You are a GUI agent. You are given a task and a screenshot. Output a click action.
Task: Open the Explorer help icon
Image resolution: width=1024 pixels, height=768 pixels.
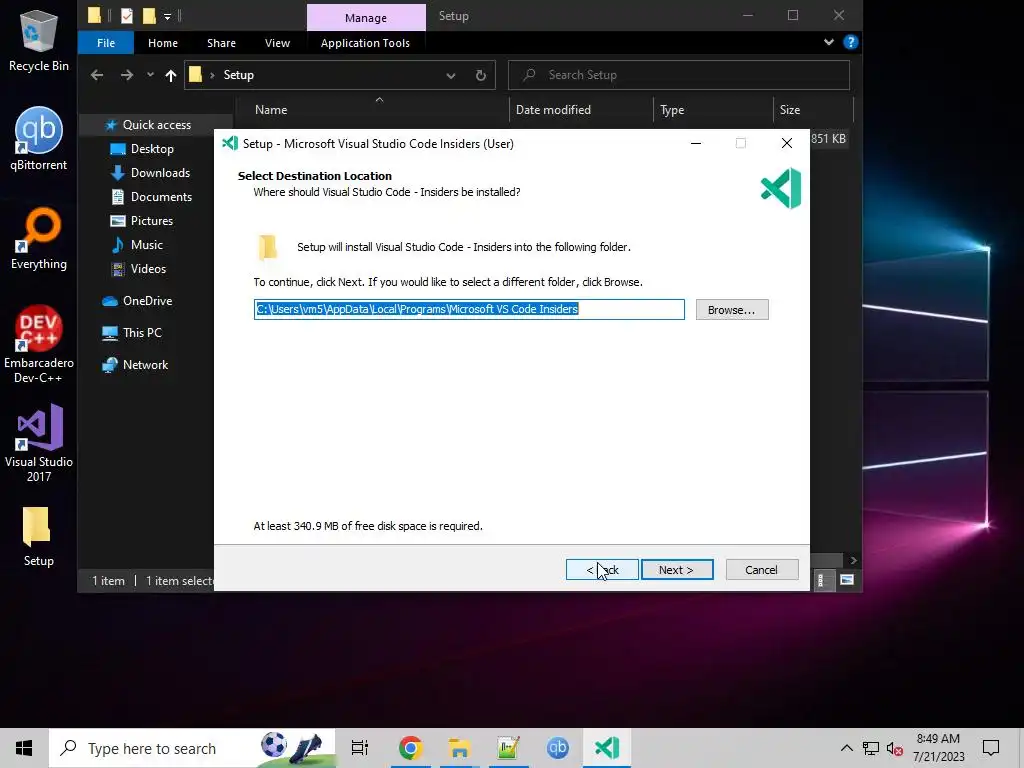click(850, 42)
